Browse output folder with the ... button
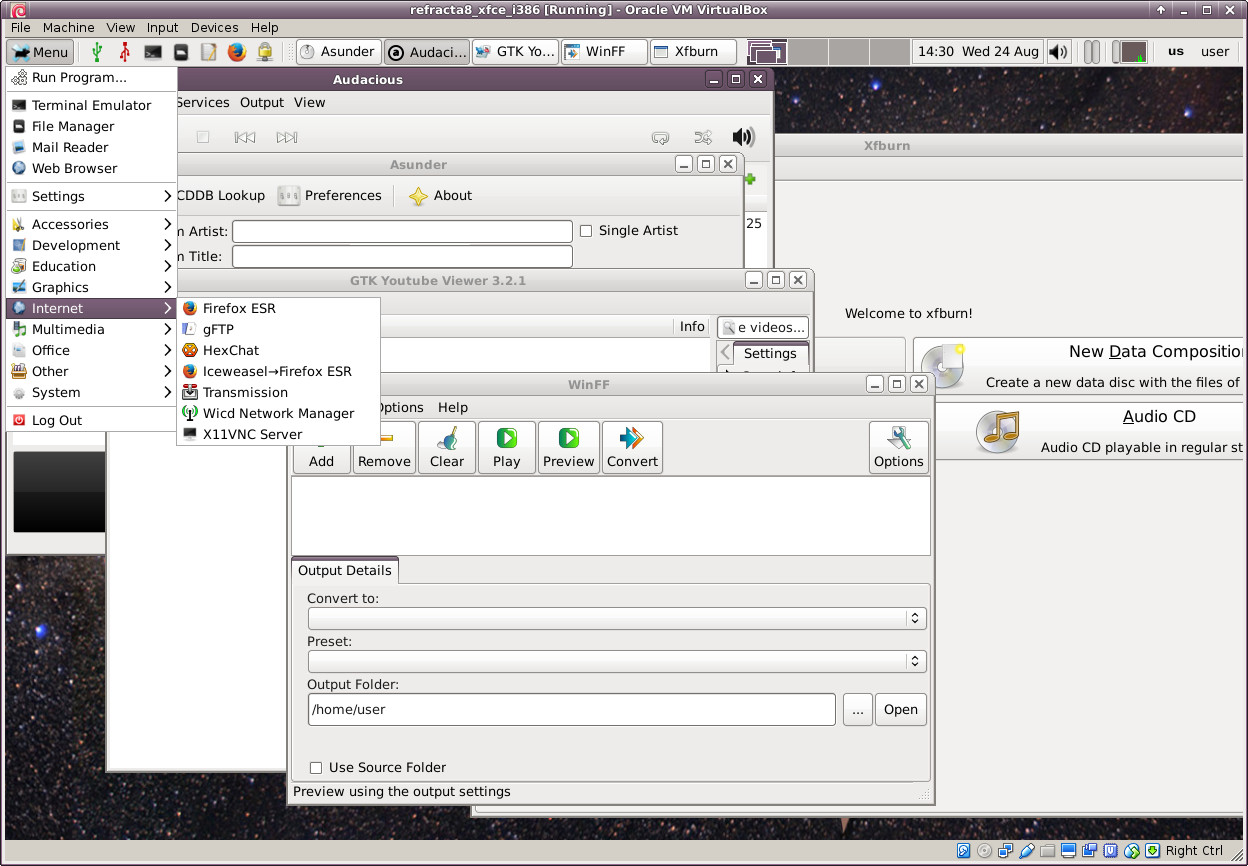Screen dimensions: 1248x866 [x=858, y=709]
